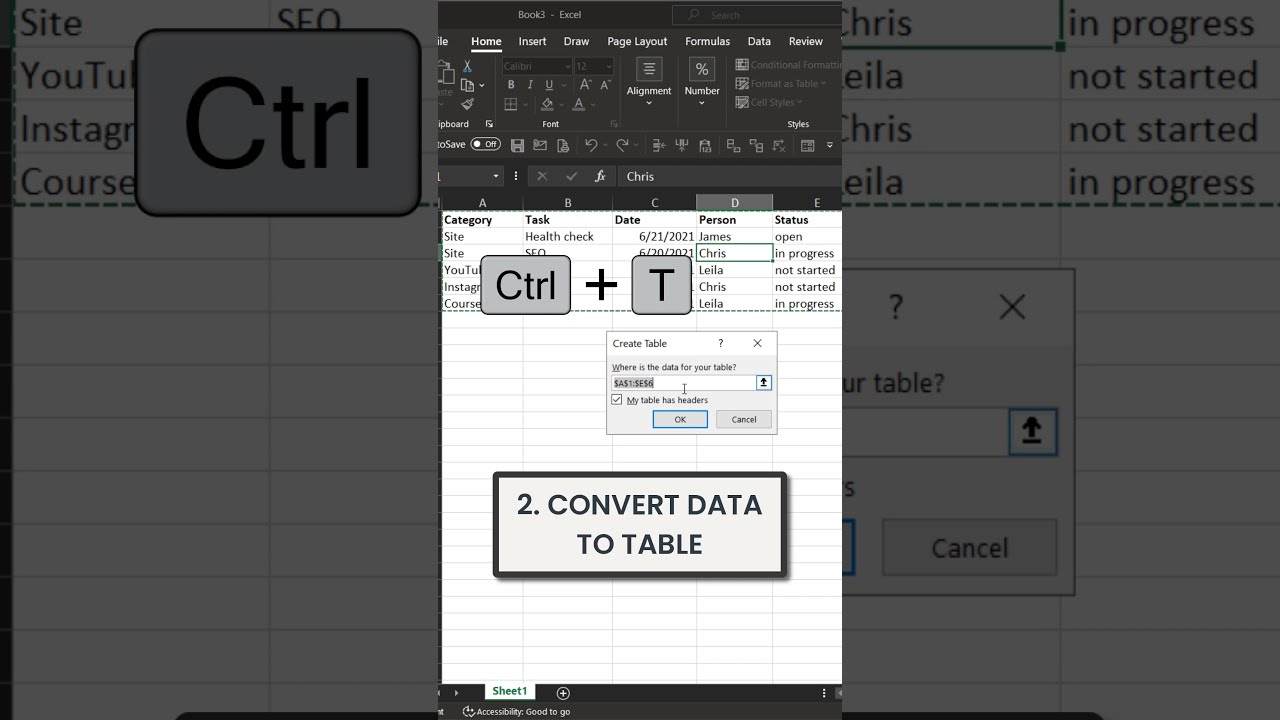Image resolution: width=1280 pixels, height=720 pixels.
Task: Switch to the Home ribbon tab
Action: [486, 41]
